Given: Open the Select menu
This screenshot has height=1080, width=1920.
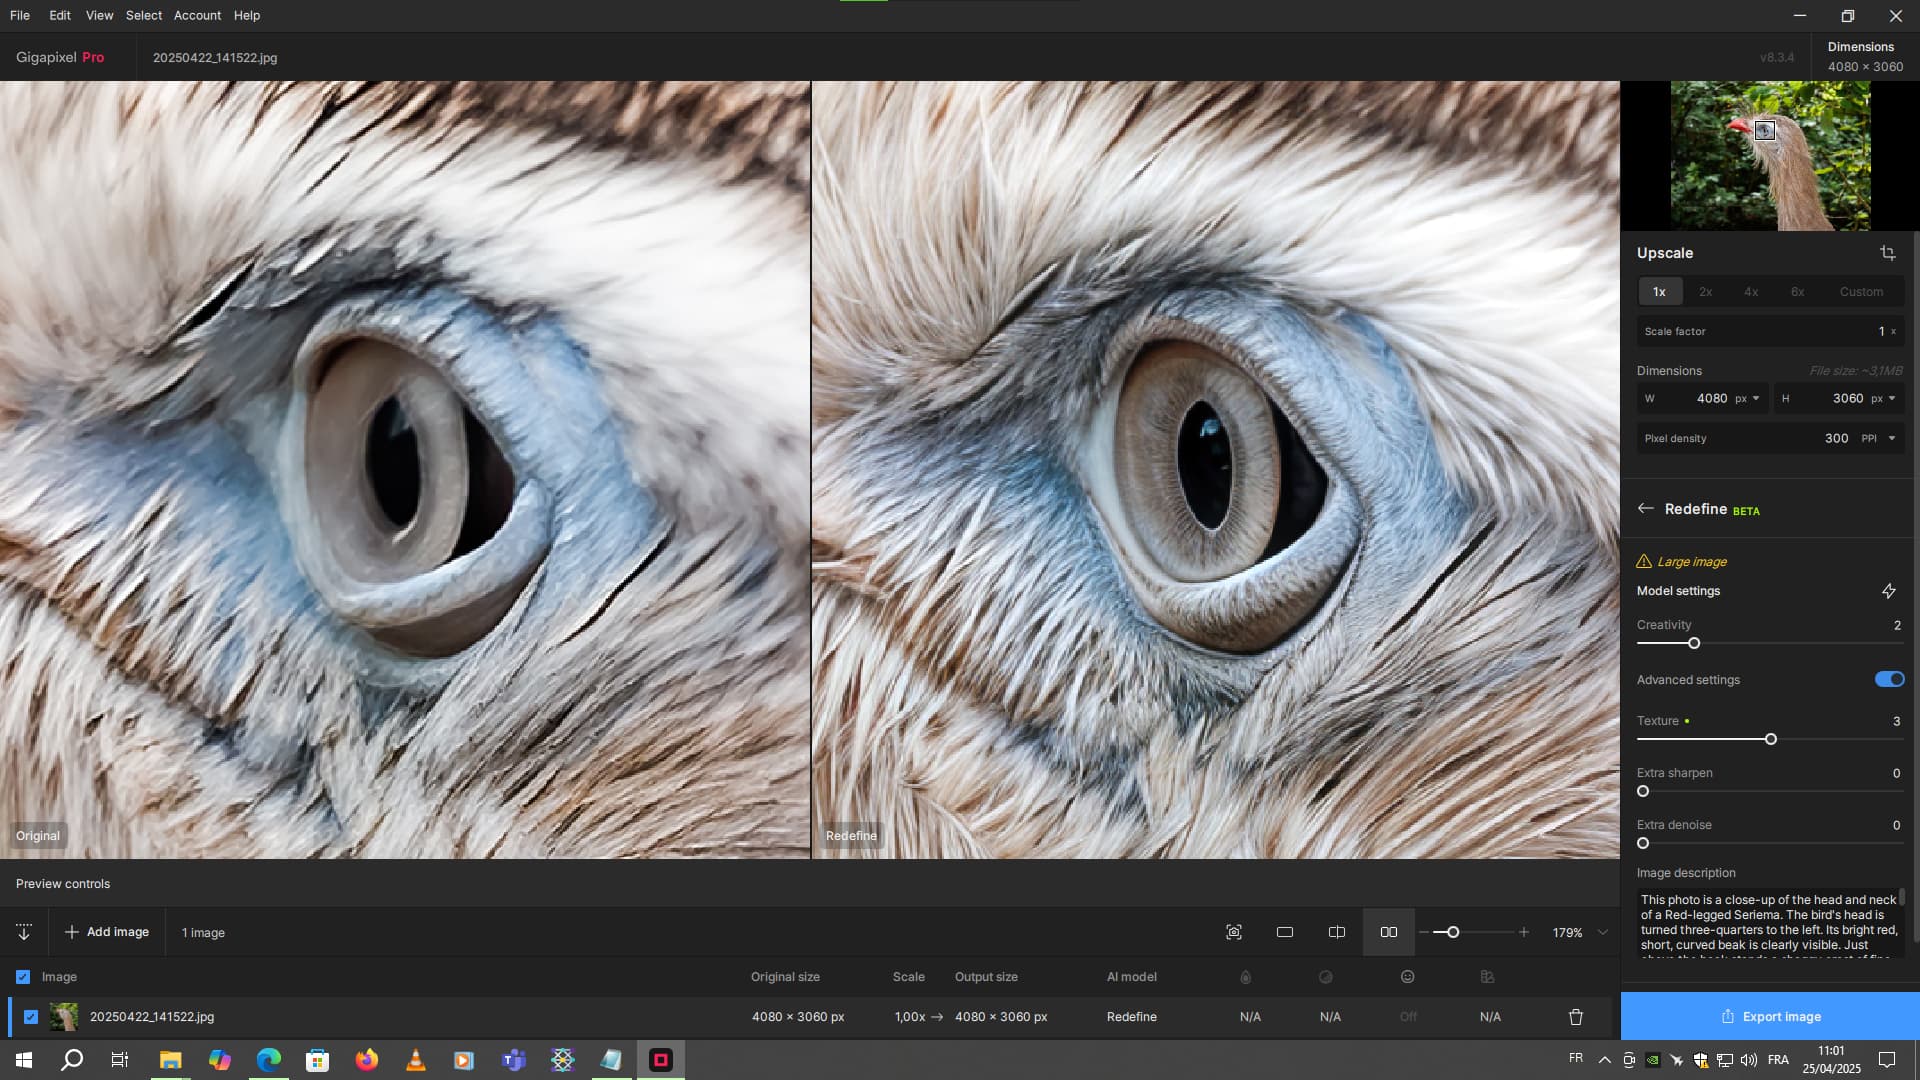Looking at the screenshot, I should click(x=143, y=15).
